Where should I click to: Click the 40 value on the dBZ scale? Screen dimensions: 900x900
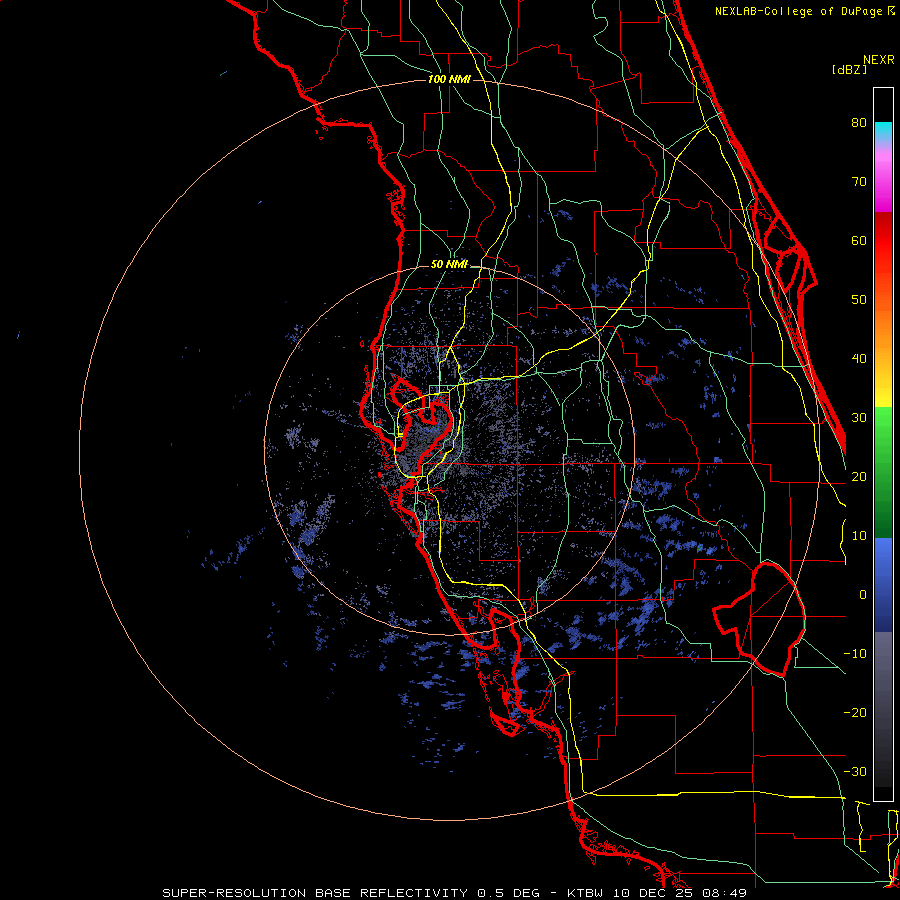click(x=859, y=359)
